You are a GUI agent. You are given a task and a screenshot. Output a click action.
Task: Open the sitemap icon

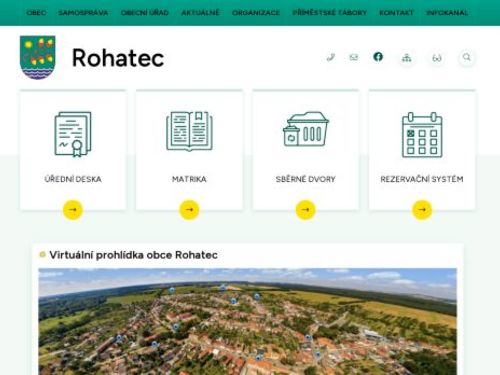coord(406,58)
